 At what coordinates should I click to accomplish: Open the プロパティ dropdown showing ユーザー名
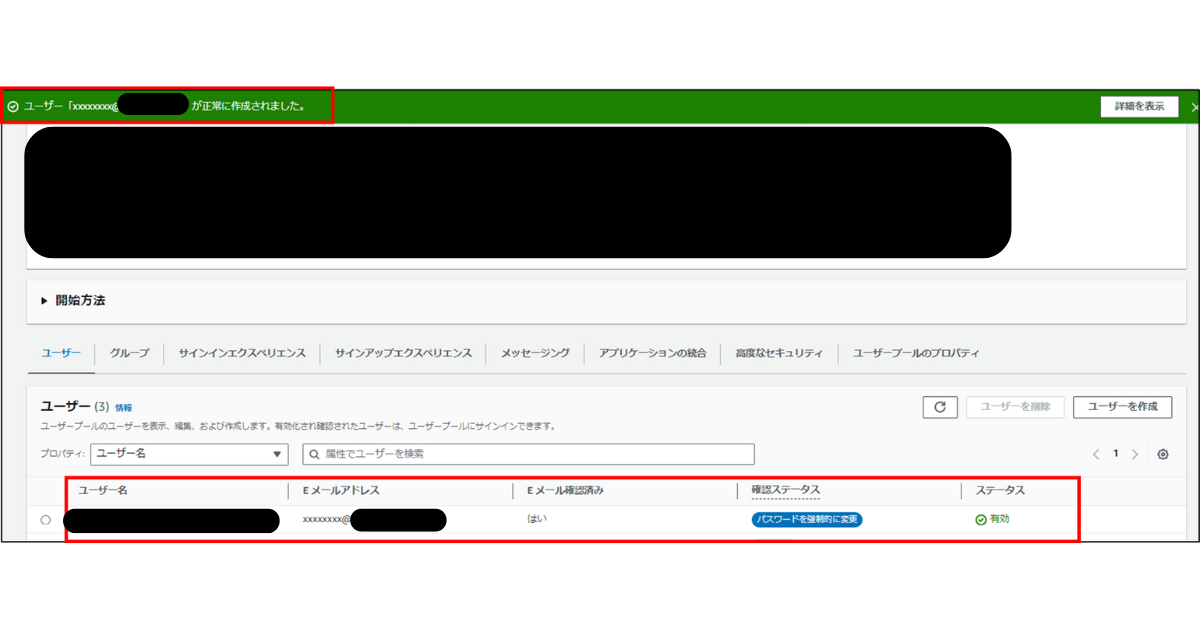click(188, 454)
